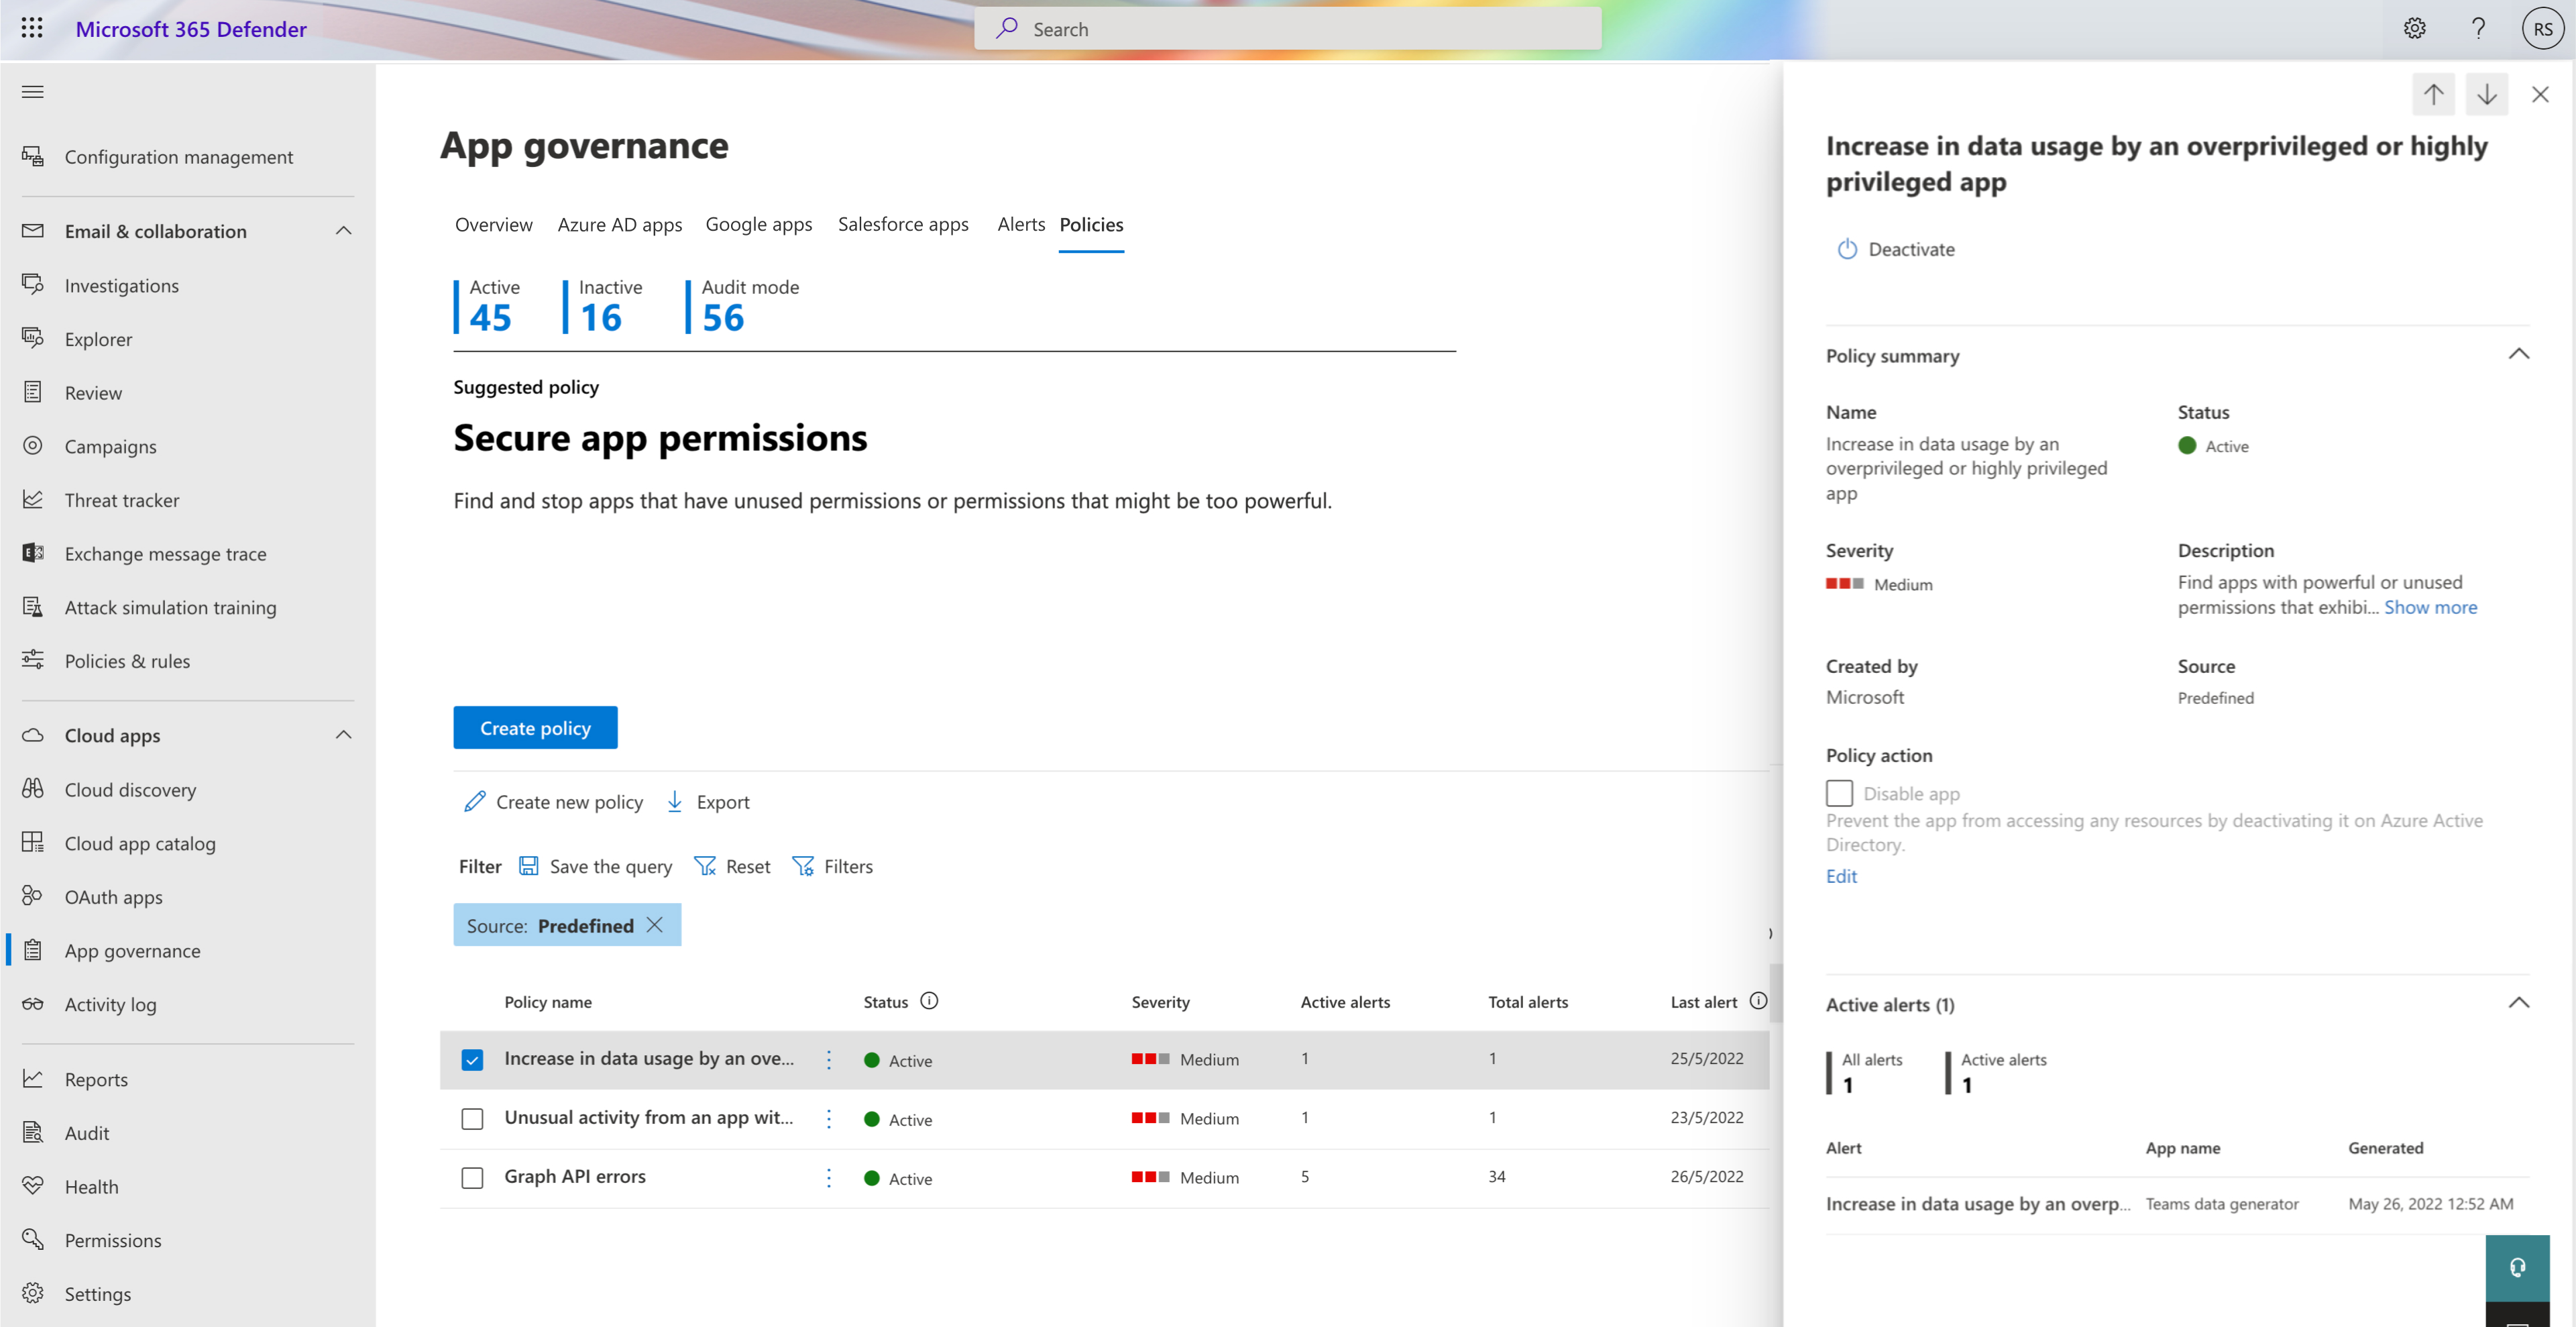The width and height of the screenshot is (2576, 1327).
Task: Click the Filters icon in toolbar
Action: [x=803, y=865]
